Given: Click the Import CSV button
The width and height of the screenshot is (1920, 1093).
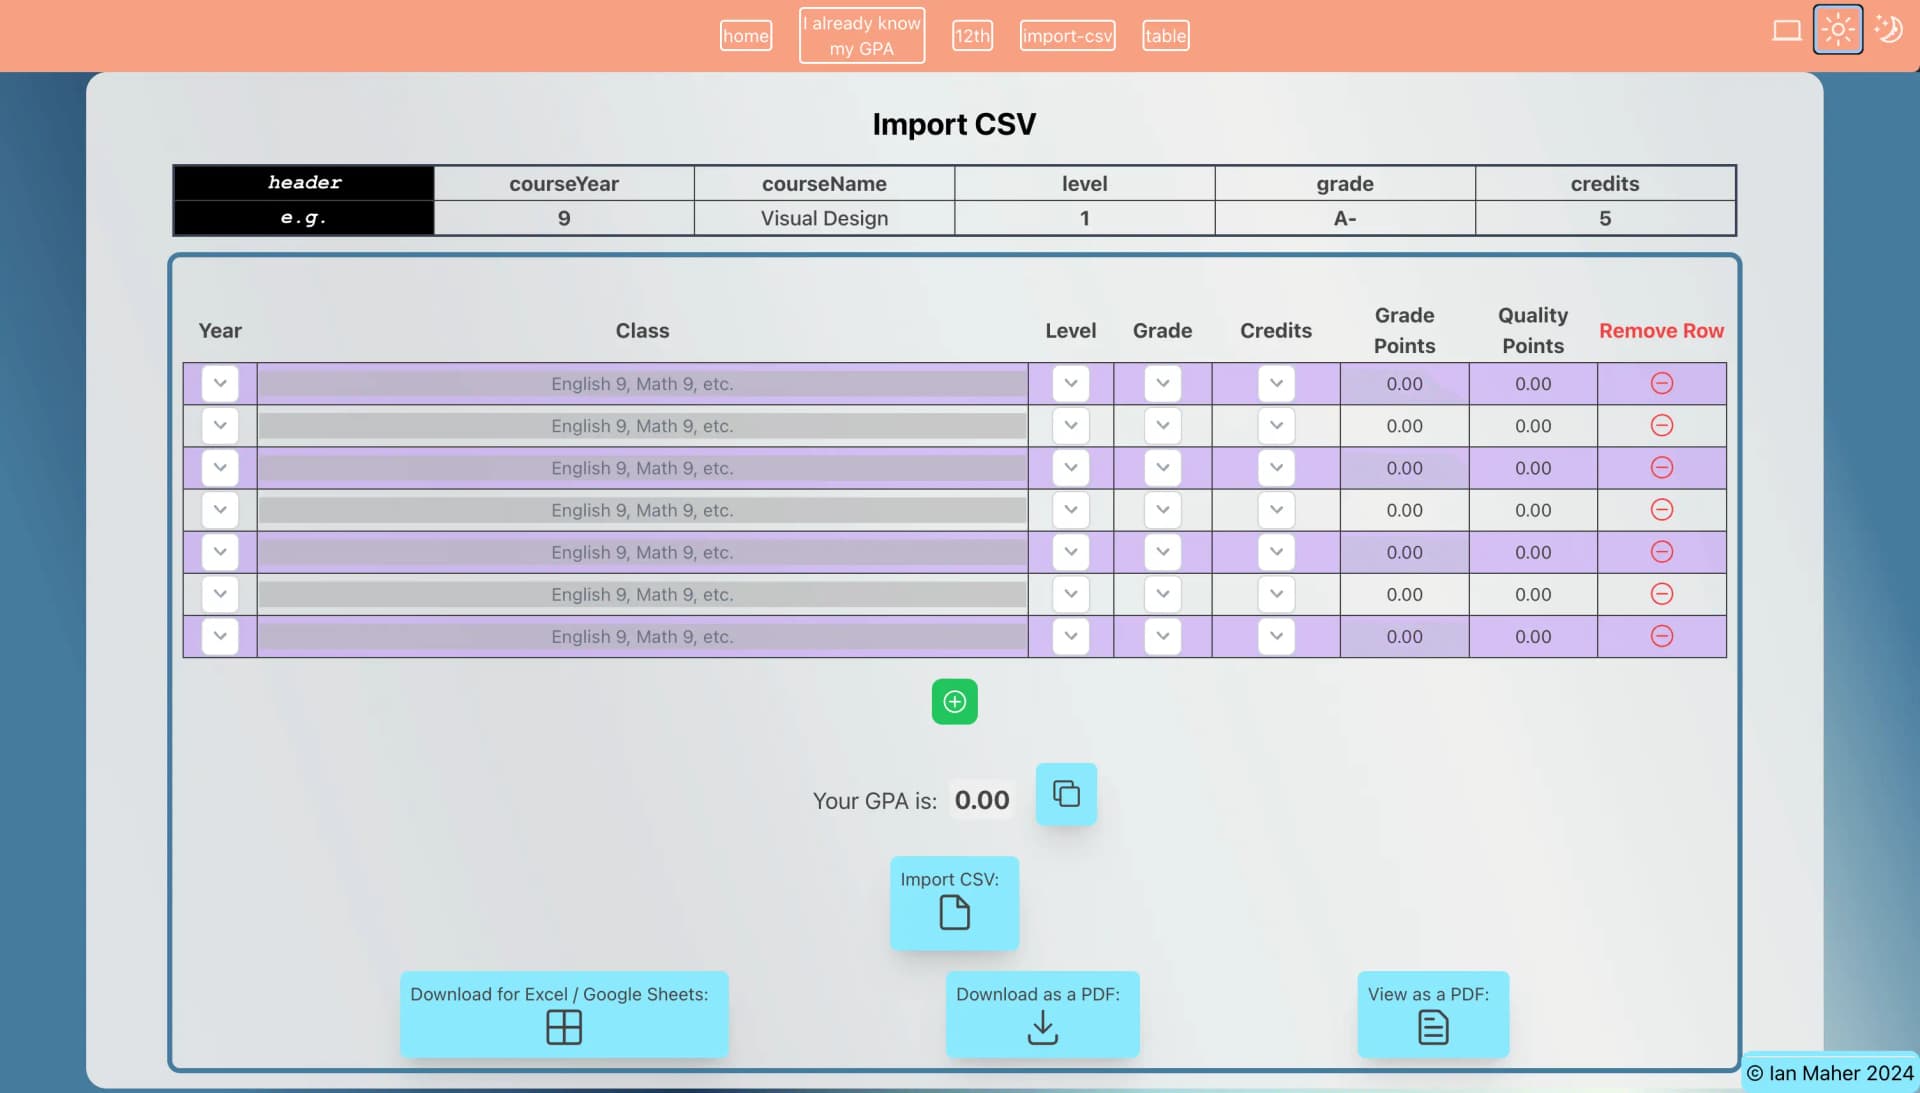Looking at the screenshot, I should tap(953, 903).
